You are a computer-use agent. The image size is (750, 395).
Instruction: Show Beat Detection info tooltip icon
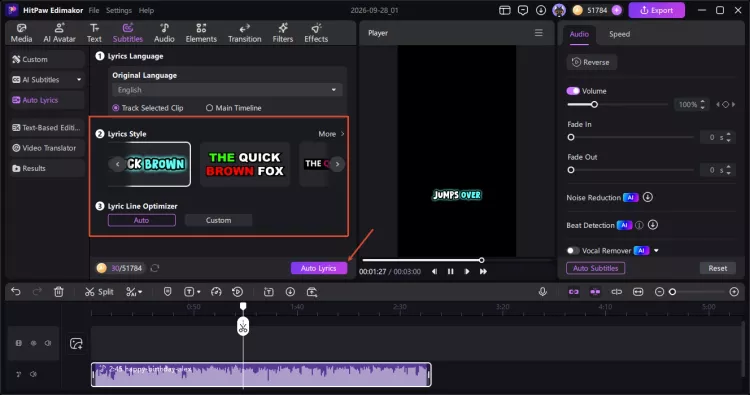pos(639,225)
